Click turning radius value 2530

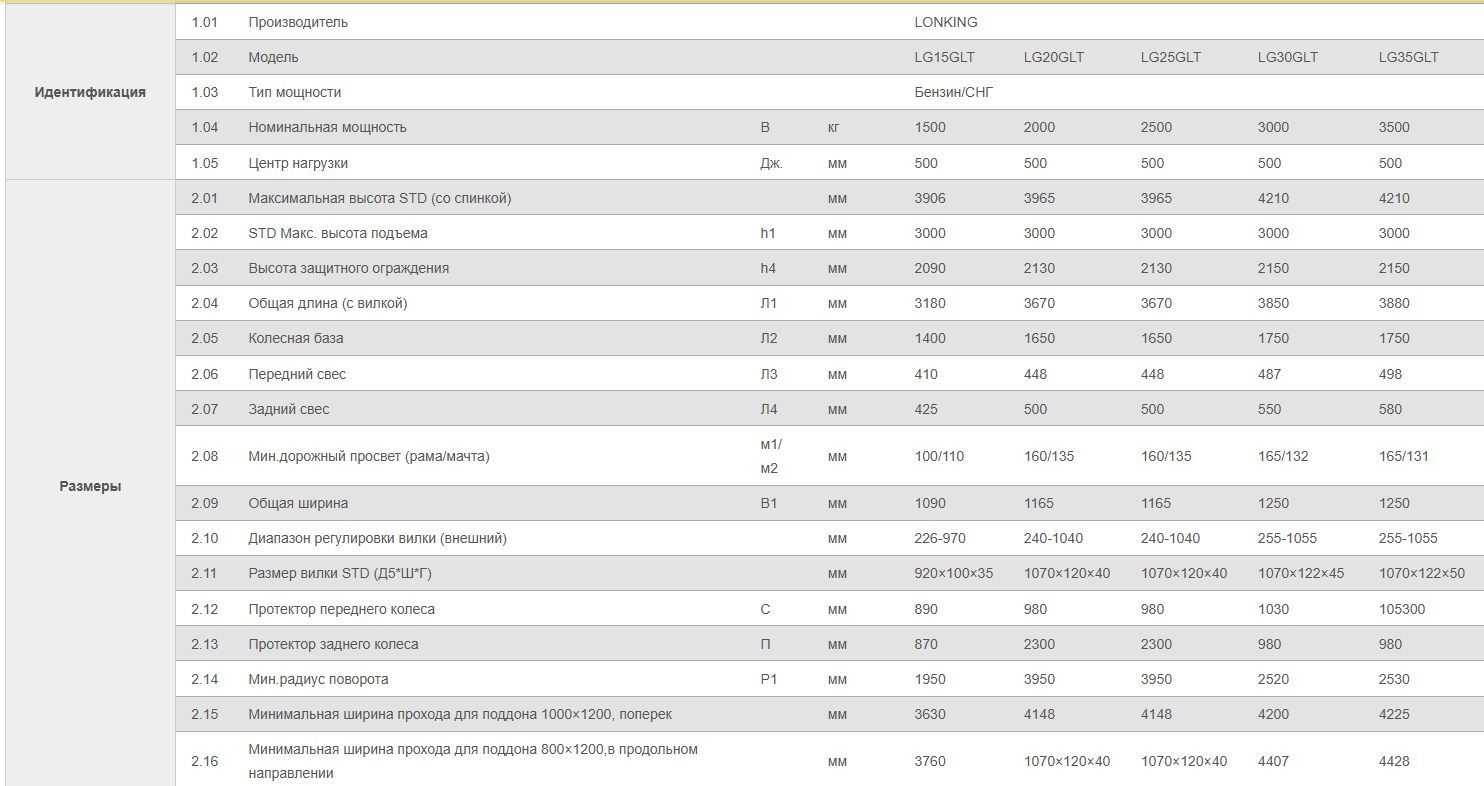1394,679
